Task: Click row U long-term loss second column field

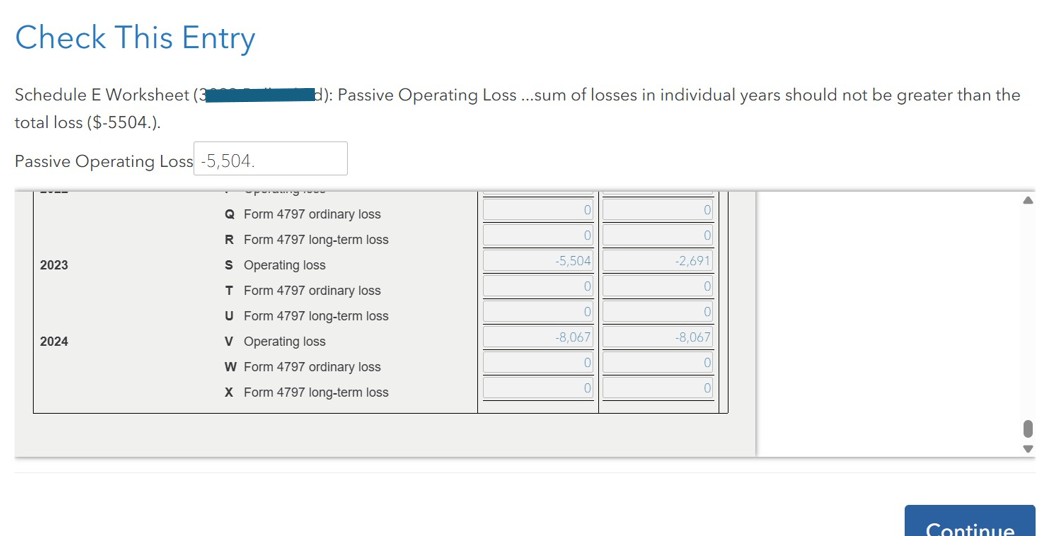Action: click(x=657, y=312)
